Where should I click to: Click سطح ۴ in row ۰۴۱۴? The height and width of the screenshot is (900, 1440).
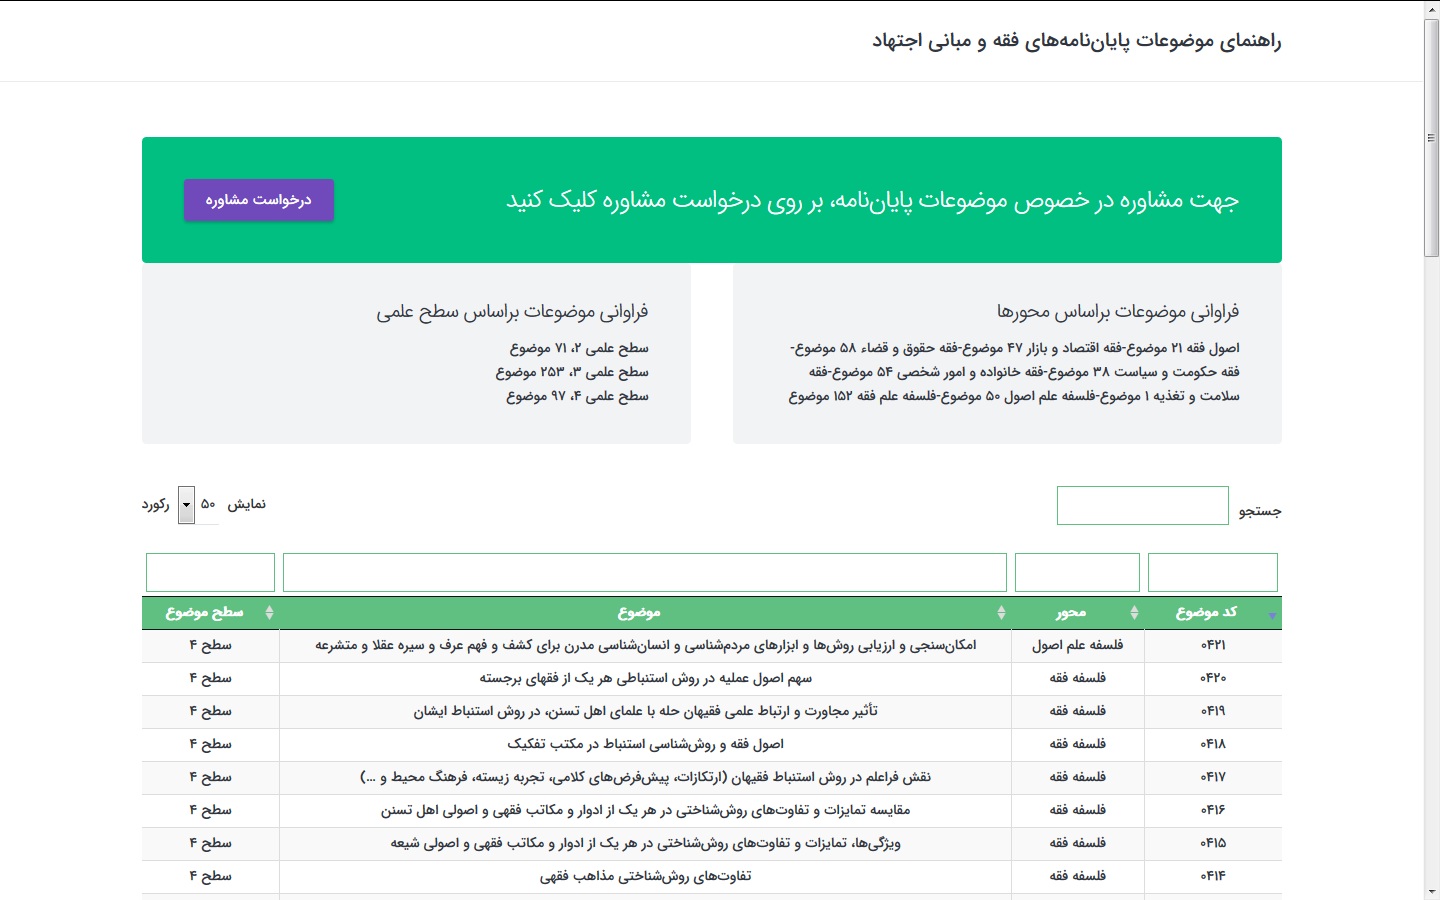pyautogui.click(x=211, y=877)
